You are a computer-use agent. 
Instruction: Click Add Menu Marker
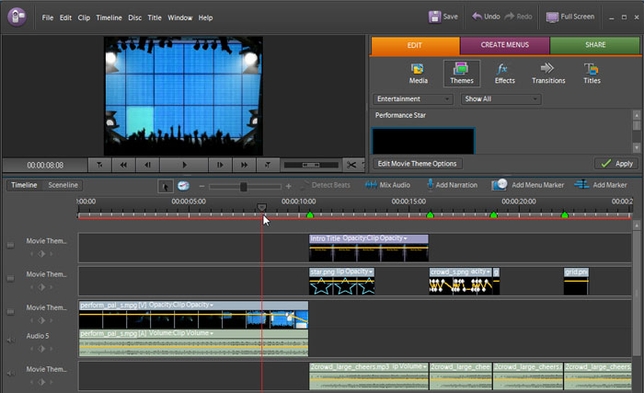(527, 185)
